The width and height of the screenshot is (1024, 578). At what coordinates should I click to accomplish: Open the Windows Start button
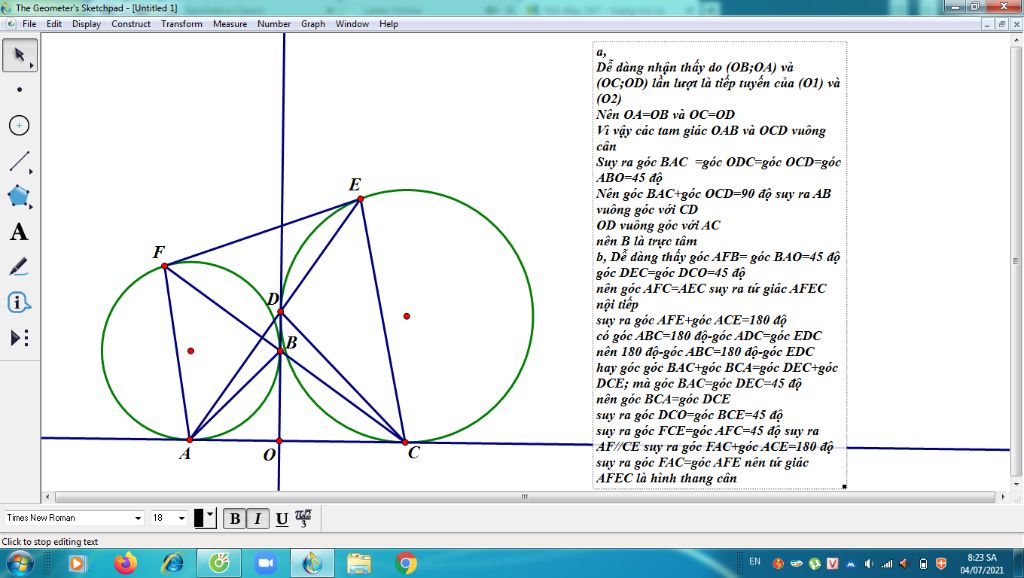click(20, 563)
